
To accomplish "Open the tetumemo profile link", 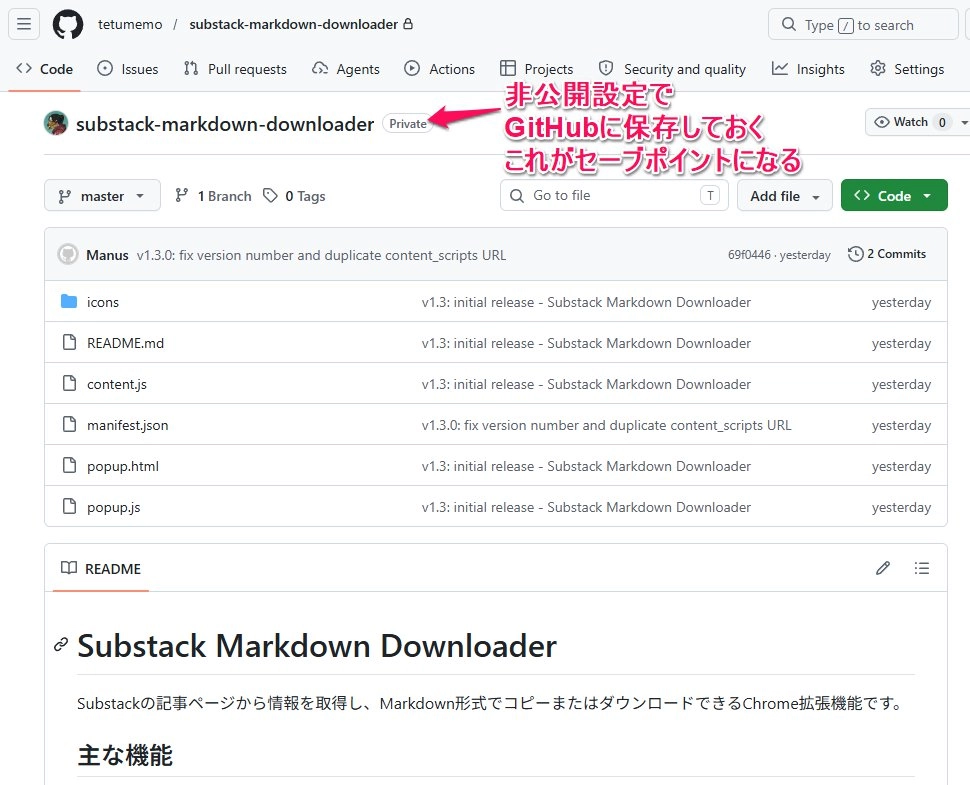I will [130, 25].
